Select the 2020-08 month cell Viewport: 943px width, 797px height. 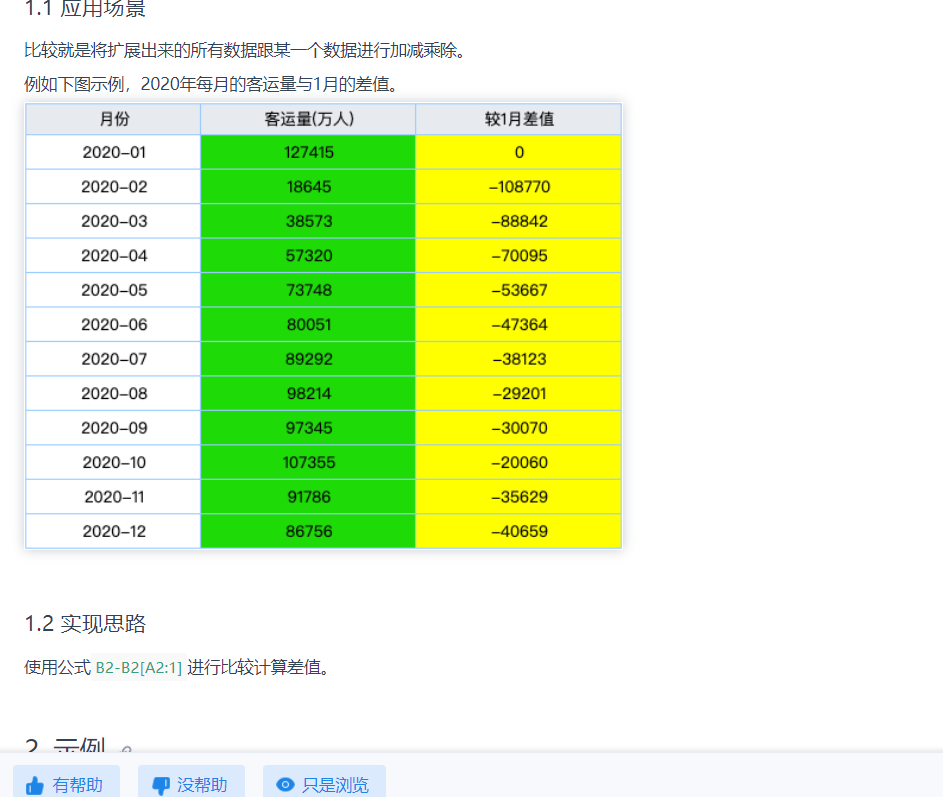tap(114, 393)
